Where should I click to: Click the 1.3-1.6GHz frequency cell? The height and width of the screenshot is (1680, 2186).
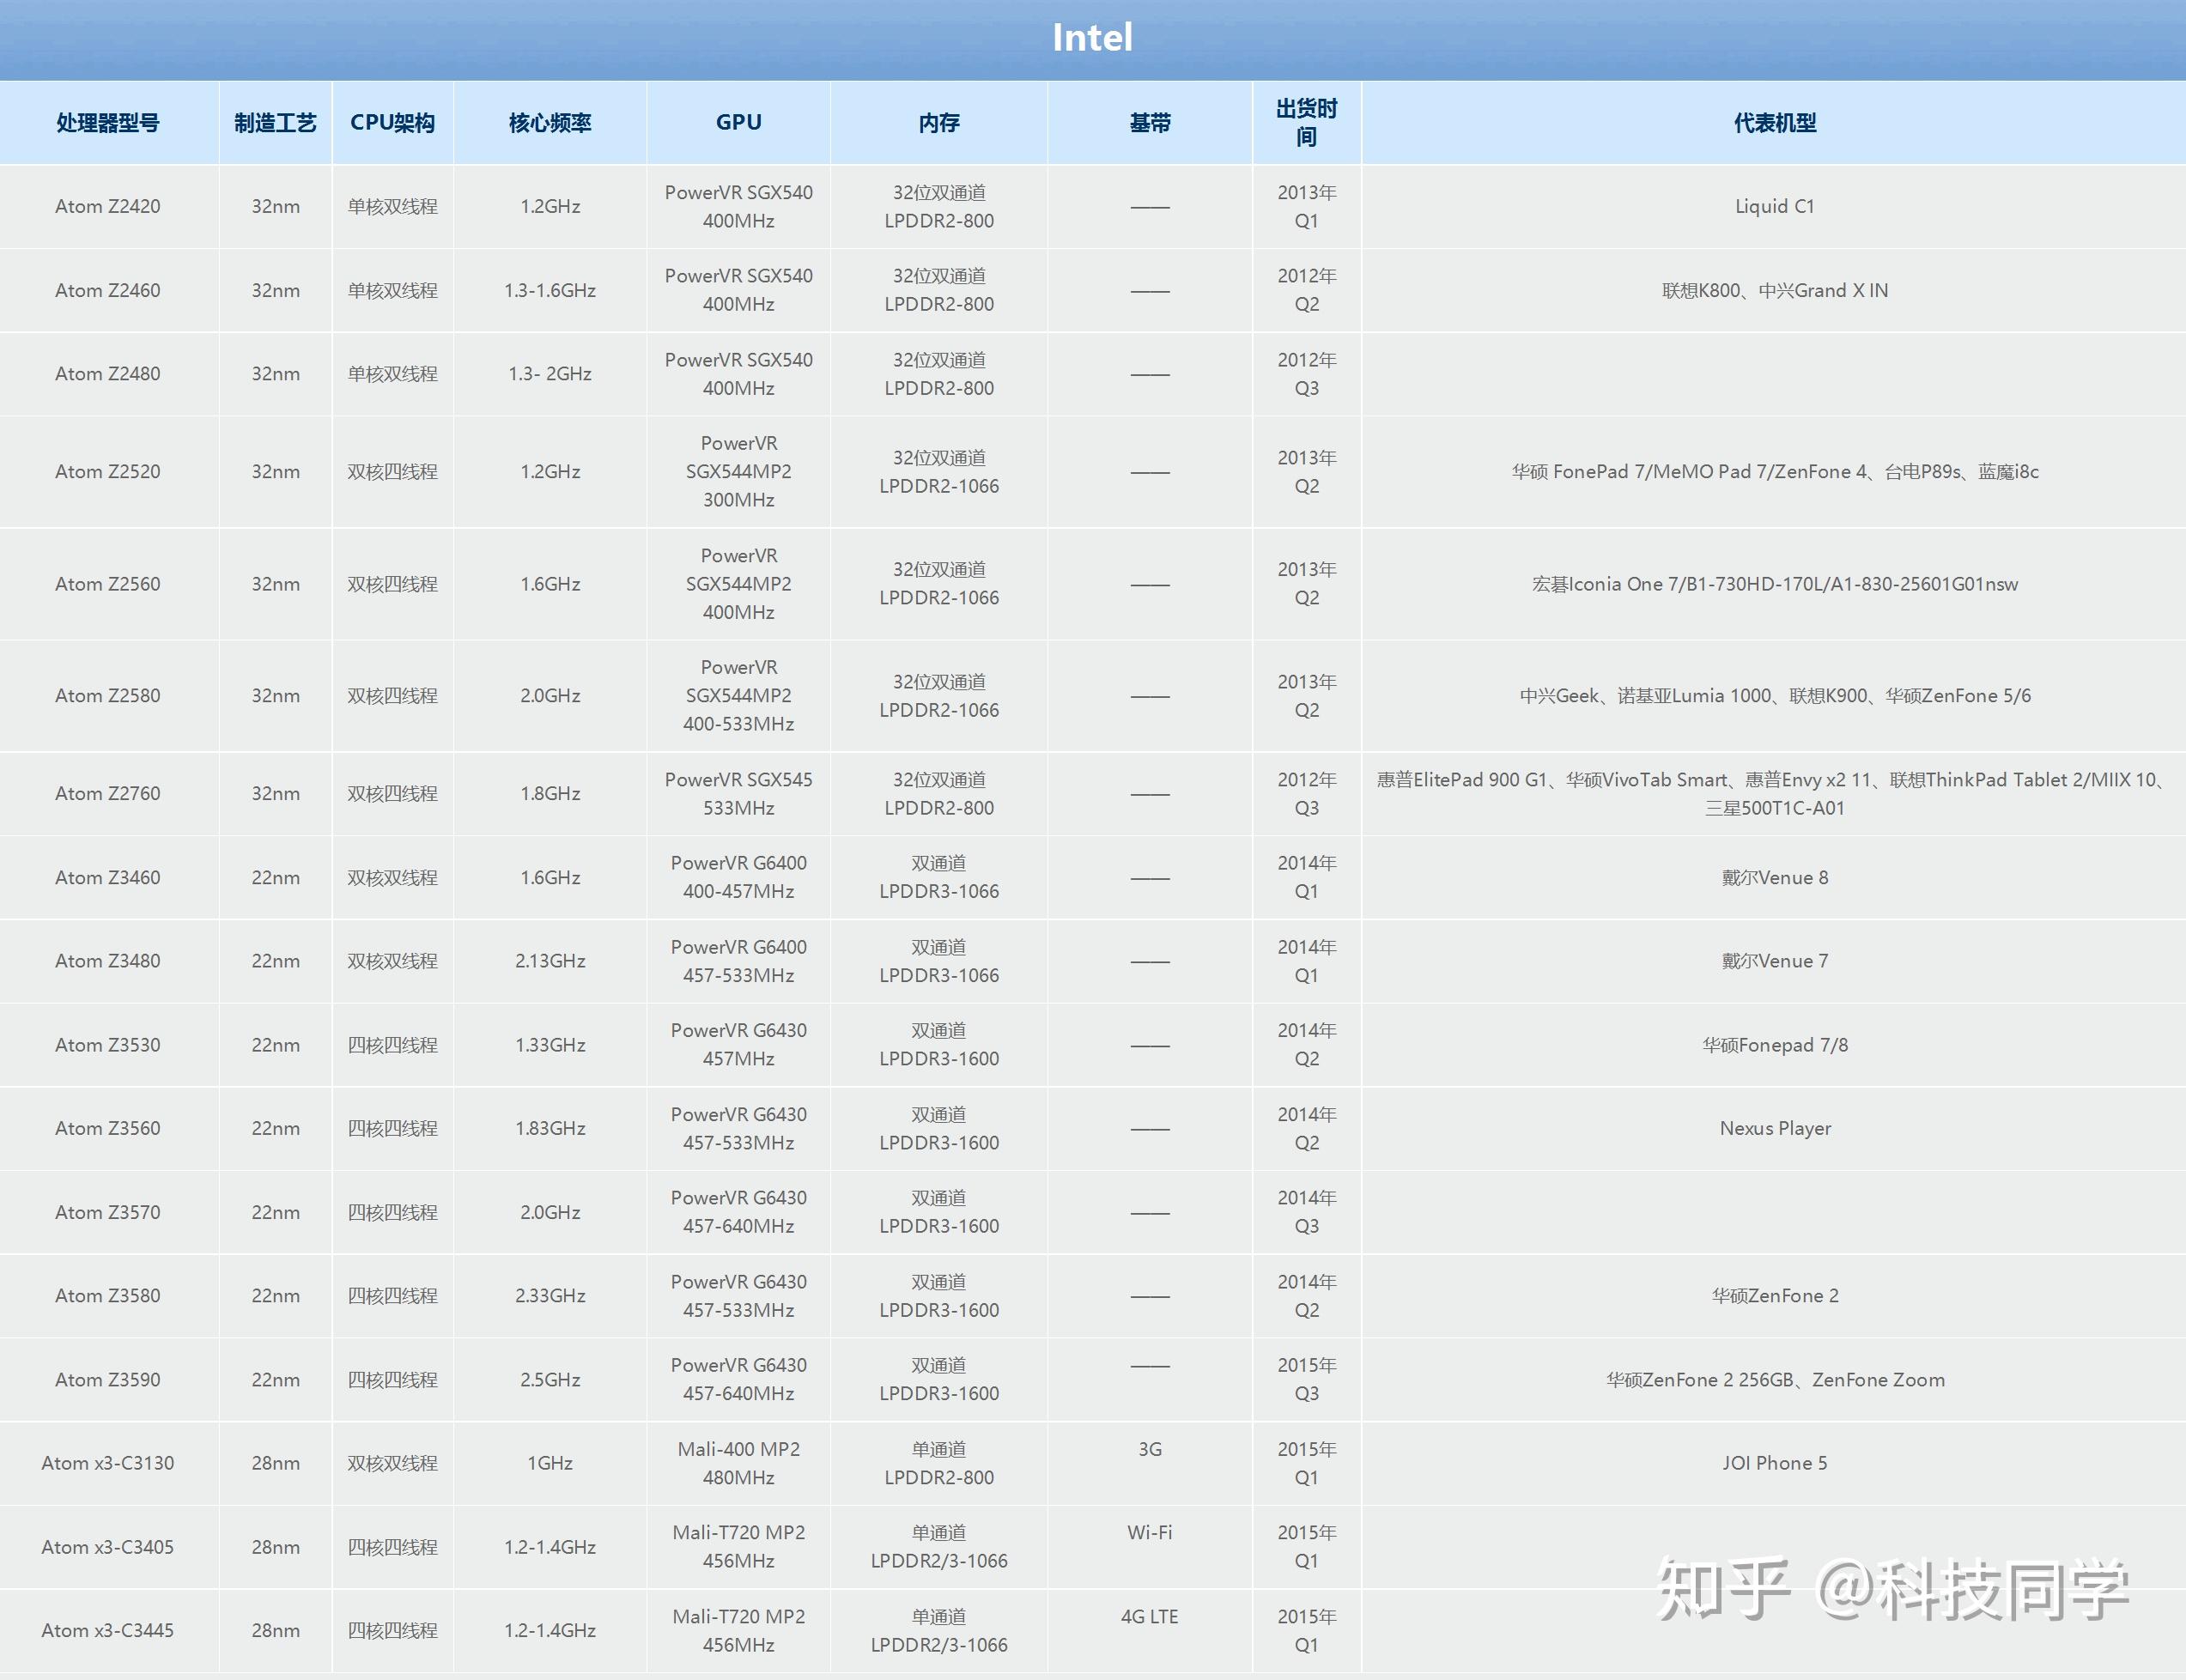click(x=550, y=291)
